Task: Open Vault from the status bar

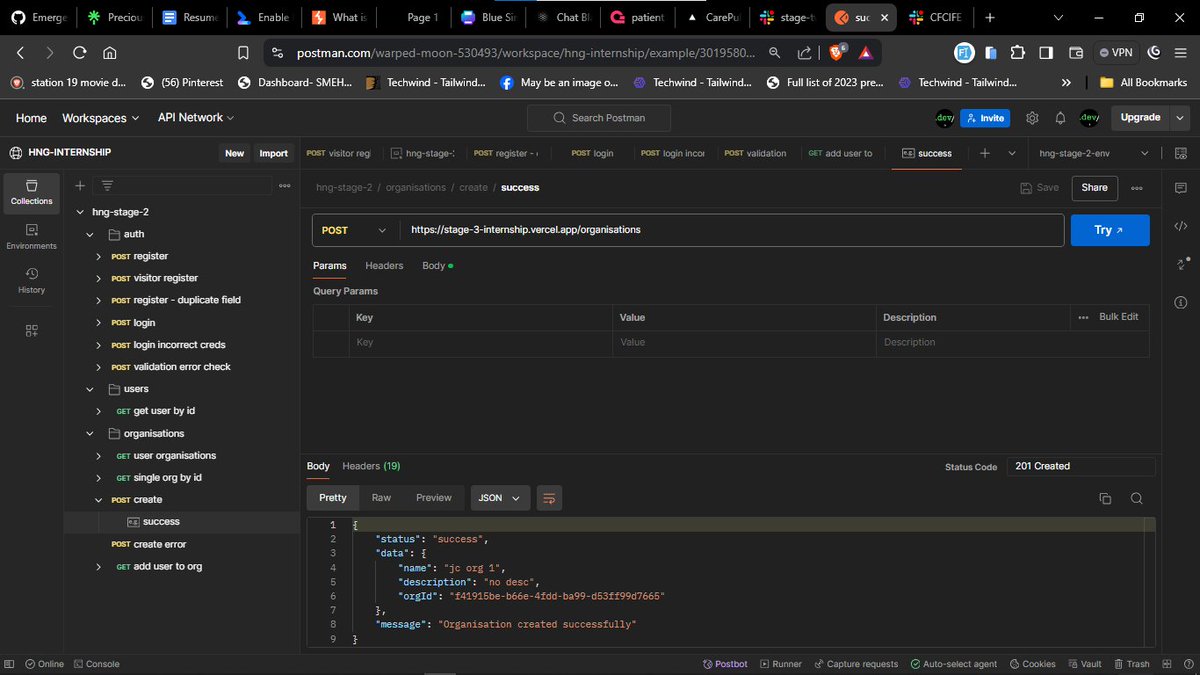Action: pyautogui.click(x=1084, y=664)
